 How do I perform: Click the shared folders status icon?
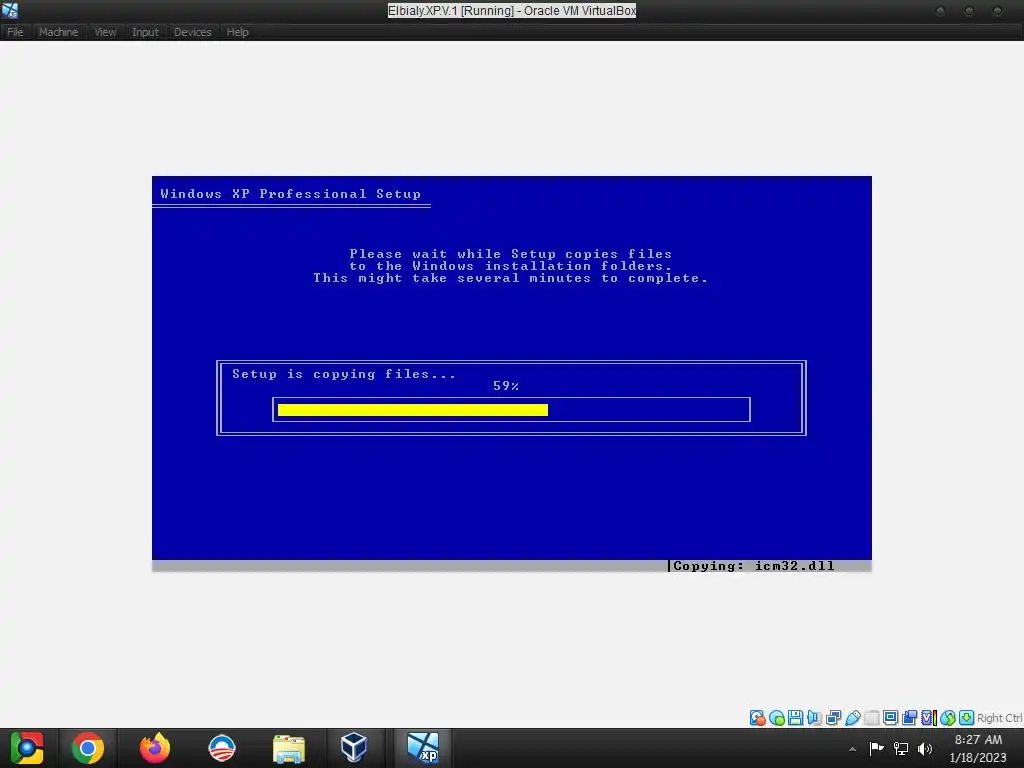(872, 718)
